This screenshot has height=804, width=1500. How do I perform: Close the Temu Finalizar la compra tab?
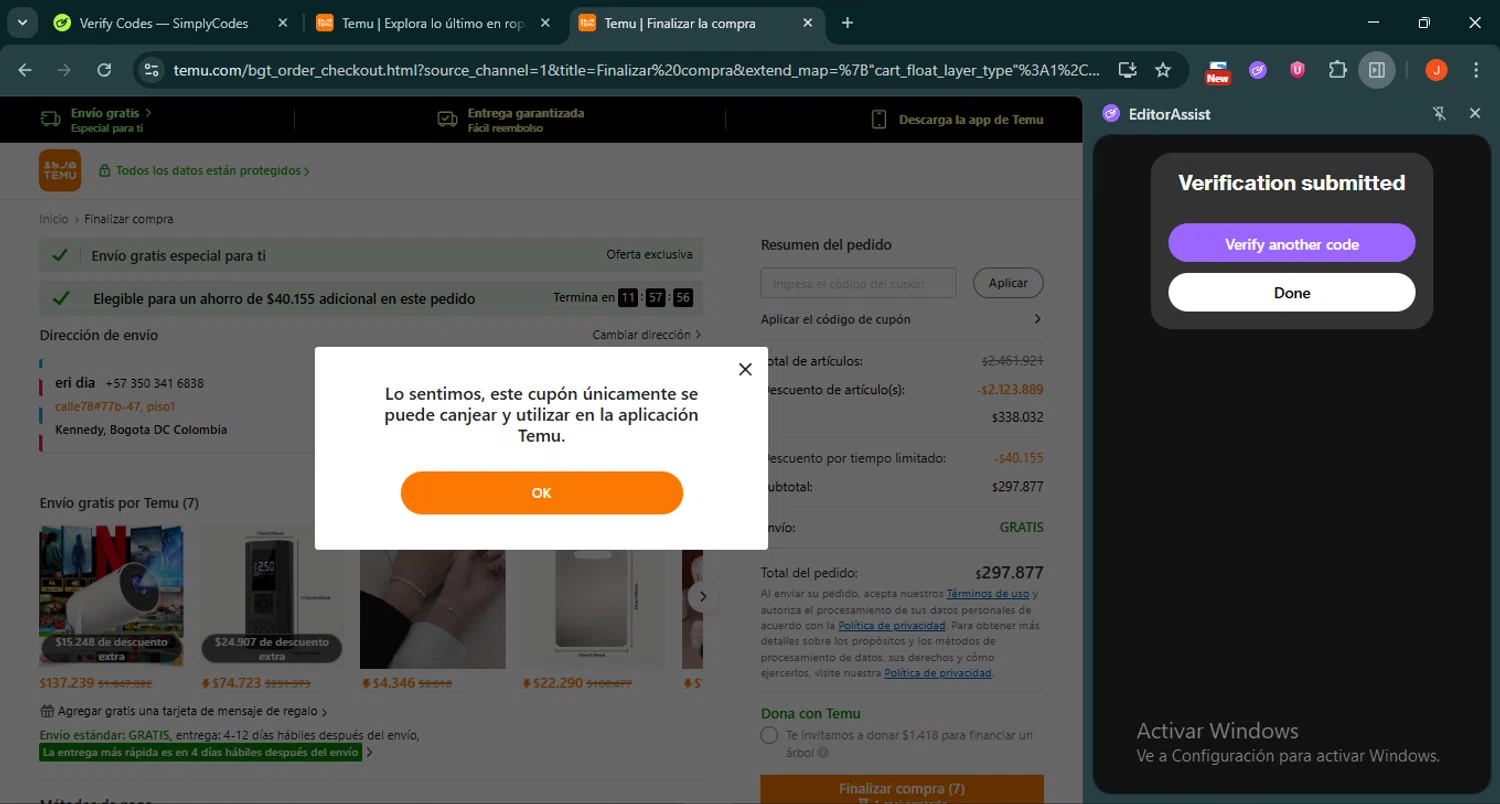click(807, 23)
